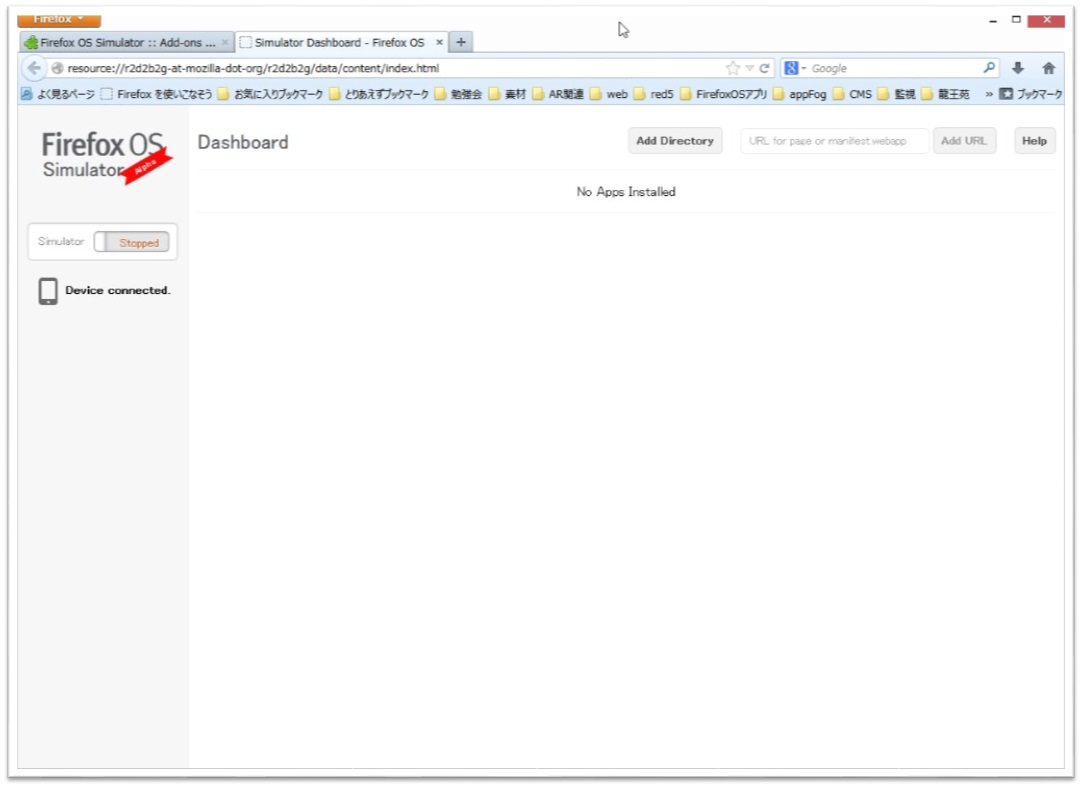Open AR関連 bookmark folder
This screenshot has width=1082, height=788.
tap(558, 94)
